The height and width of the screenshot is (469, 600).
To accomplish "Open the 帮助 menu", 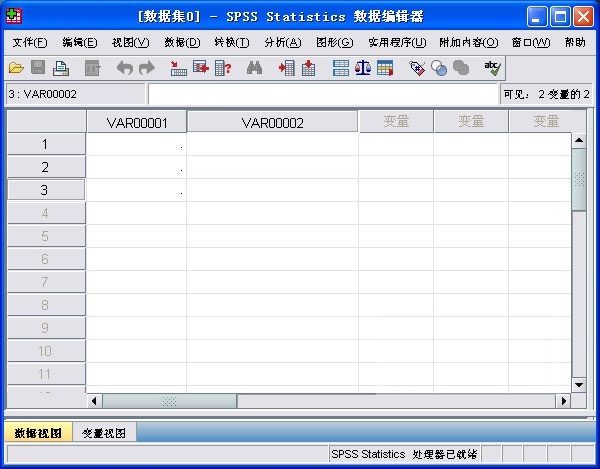I will [x=575, y=42].
